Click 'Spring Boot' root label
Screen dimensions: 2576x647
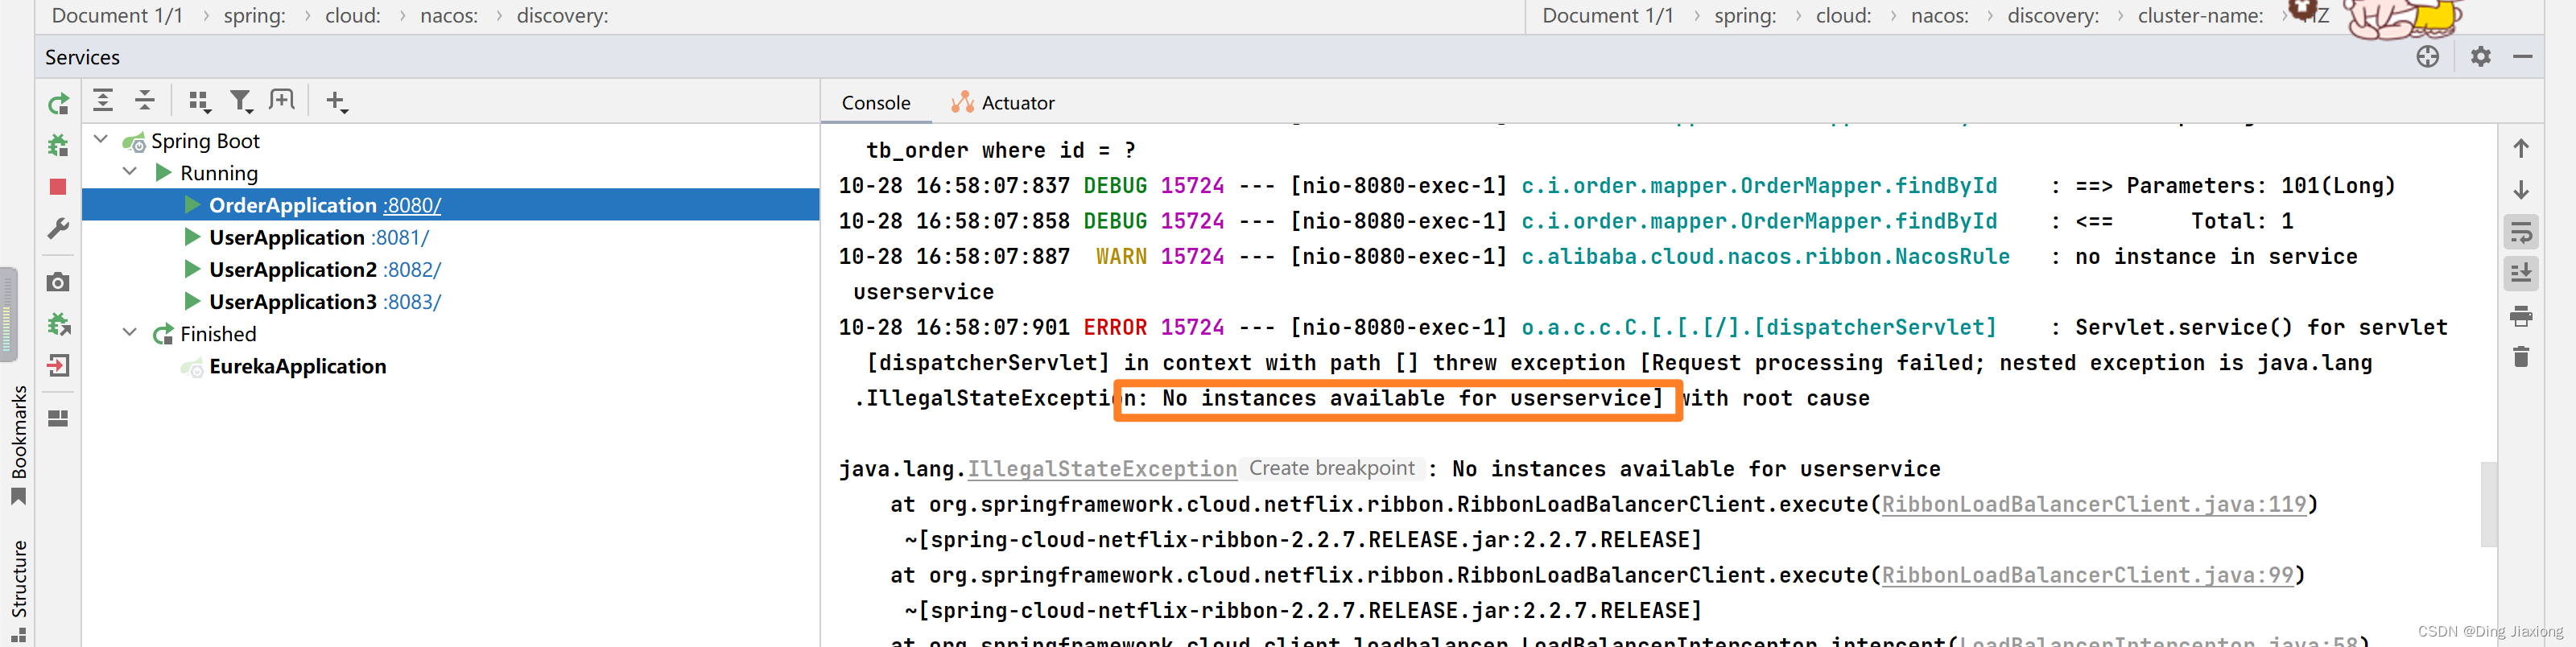(205, 141)
